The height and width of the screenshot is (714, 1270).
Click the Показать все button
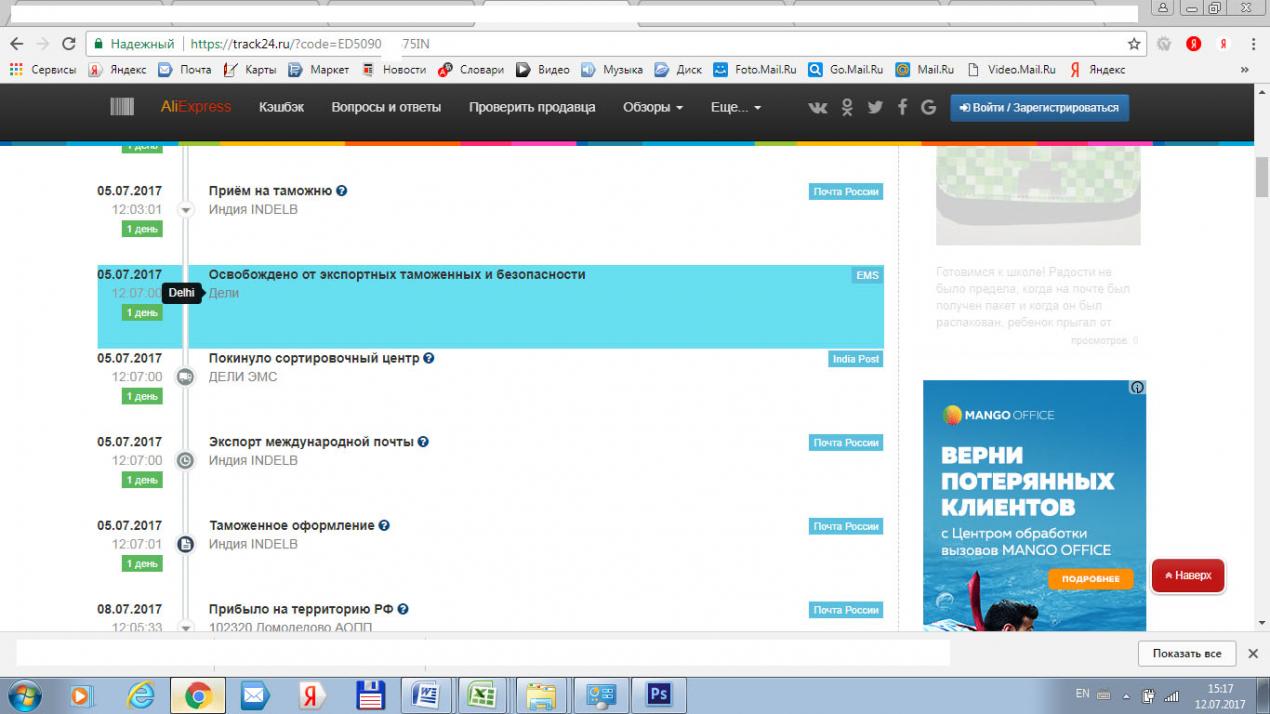1186,653
